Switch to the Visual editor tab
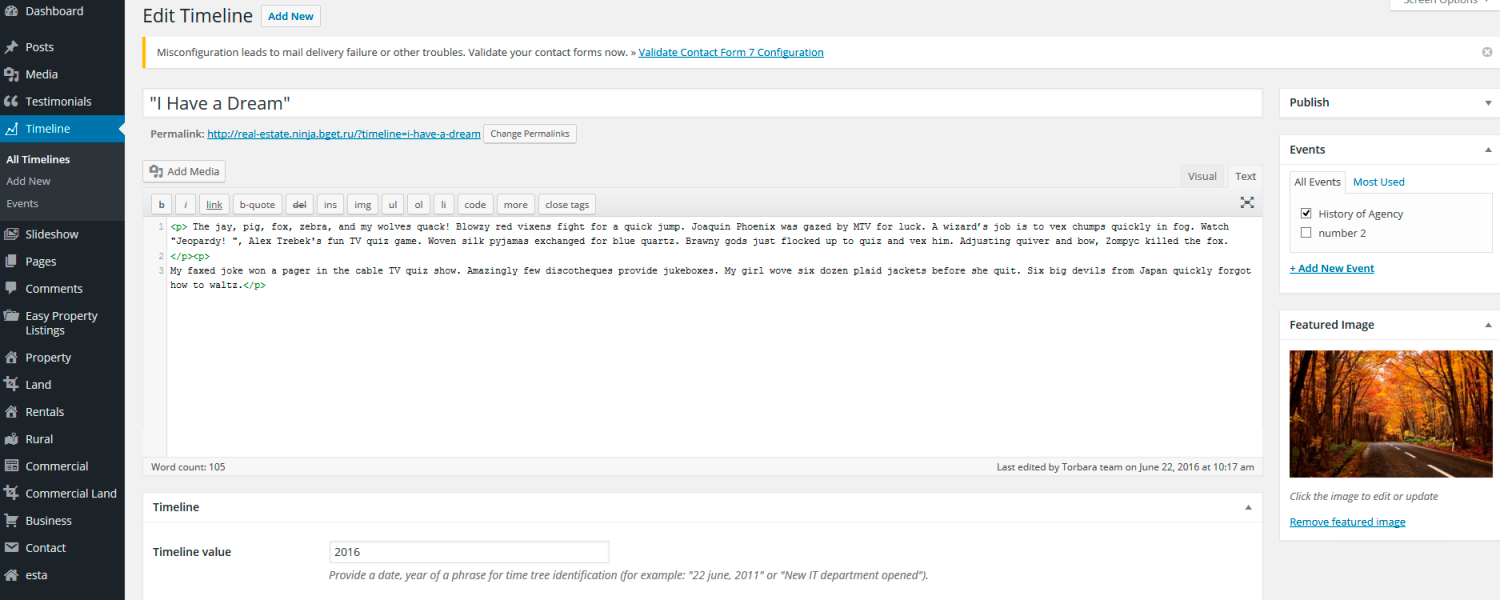Image resolution: width=1500 pixels, height=600 pixels. pos(1202,177)
